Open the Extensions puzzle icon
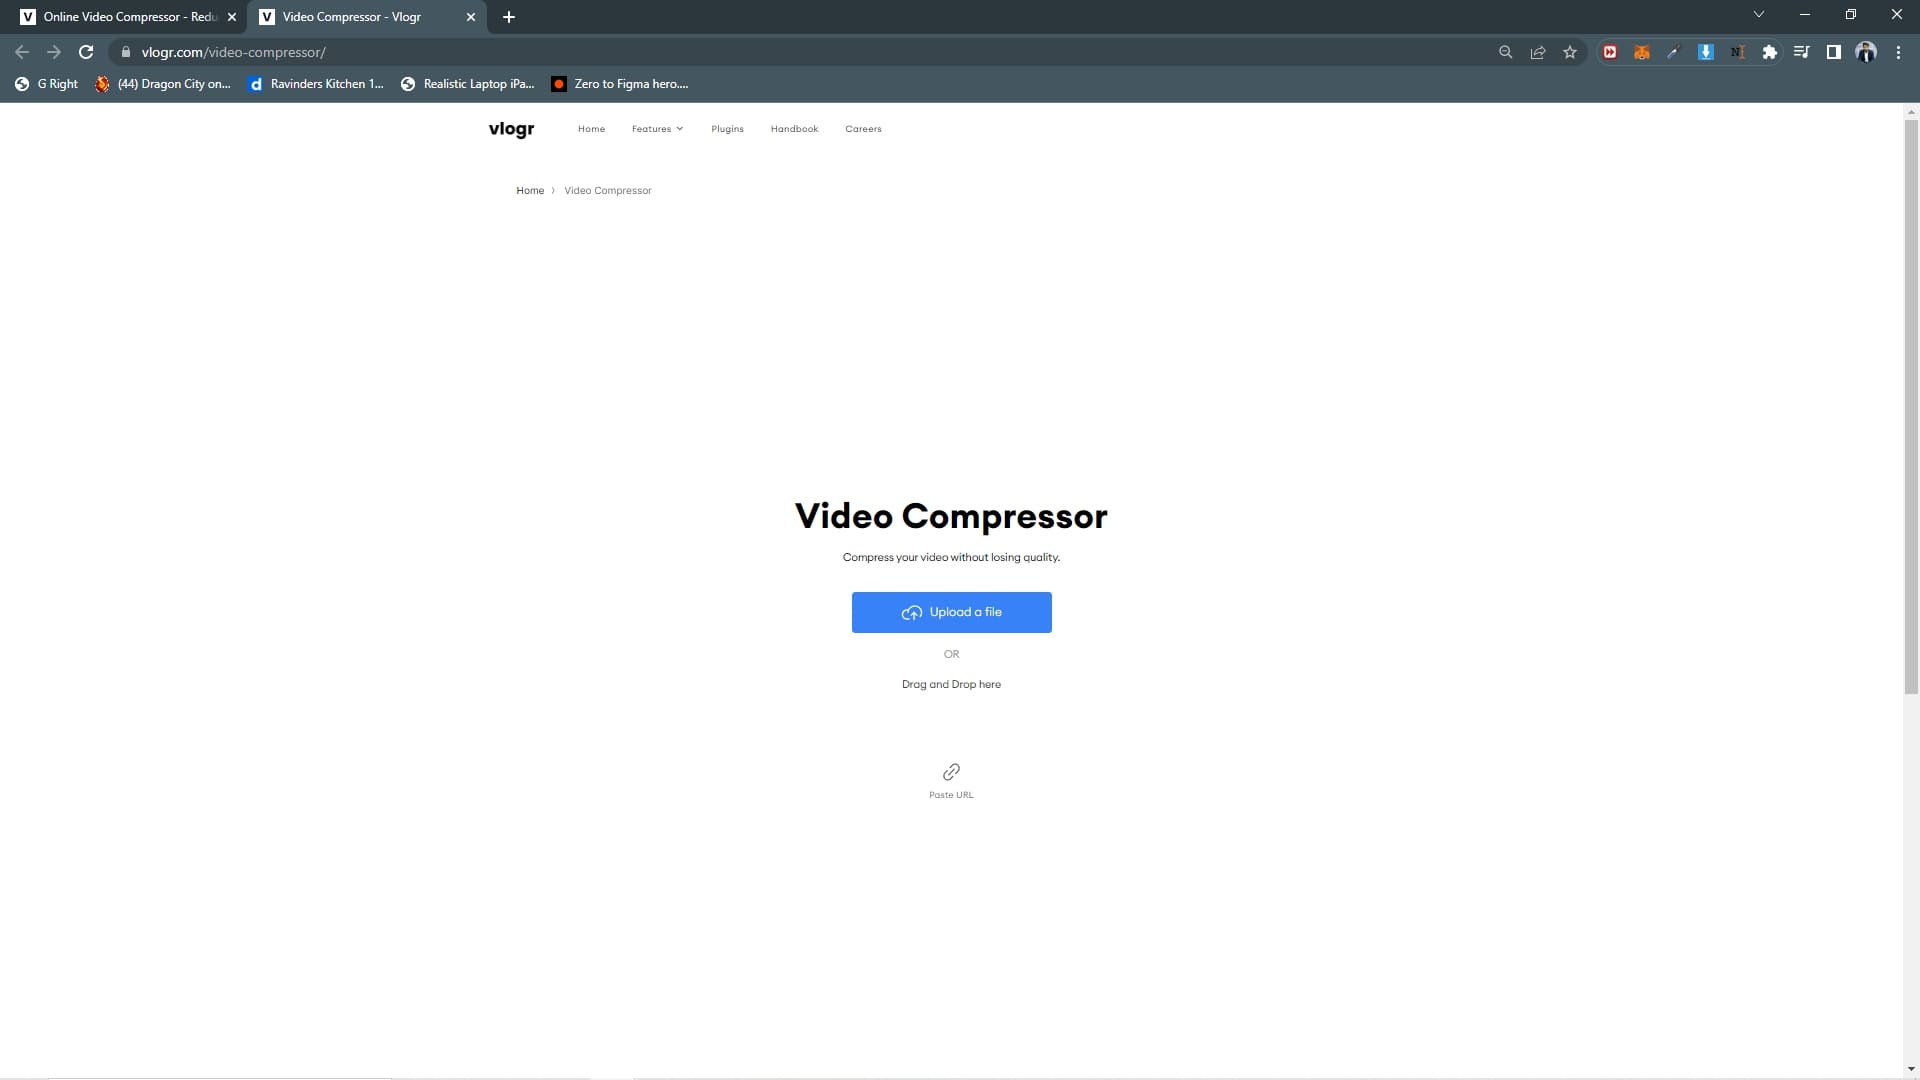The height and width of the screenshot is (1080, 1920). 1769,52
